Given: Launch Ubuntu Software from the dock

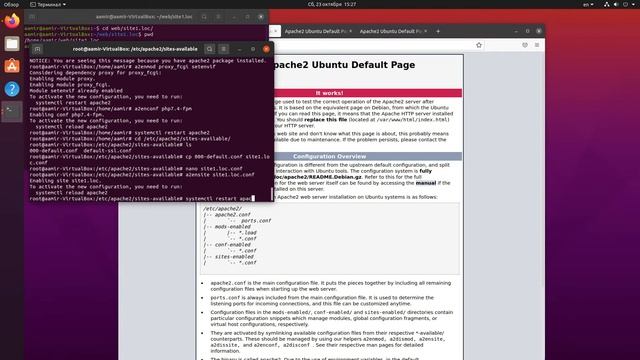Looking at the screenshot, I should 12,66.
